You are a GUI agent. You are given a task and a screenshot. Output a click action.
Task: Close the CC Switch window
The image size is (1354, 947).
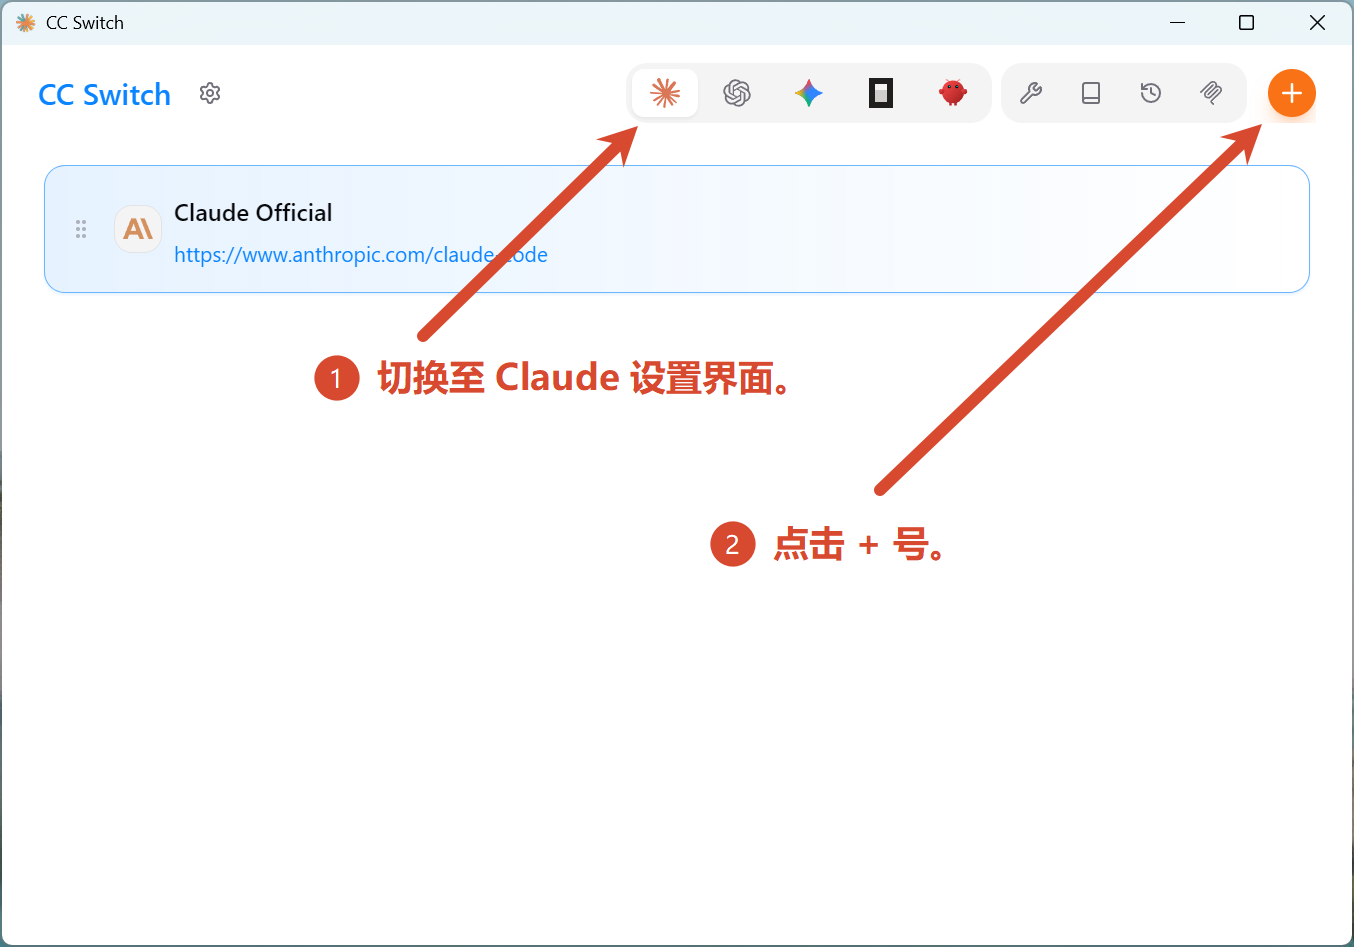pyautogui.click(x=1317, y=22)
